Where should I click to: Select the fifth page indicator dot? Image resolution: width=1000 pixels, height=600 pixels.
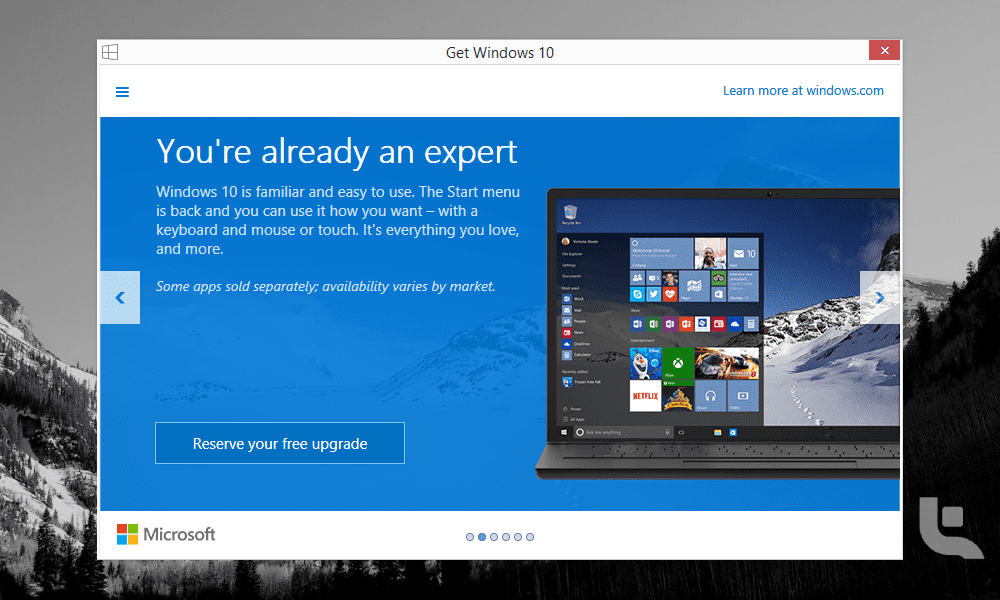tap(518, 537)
